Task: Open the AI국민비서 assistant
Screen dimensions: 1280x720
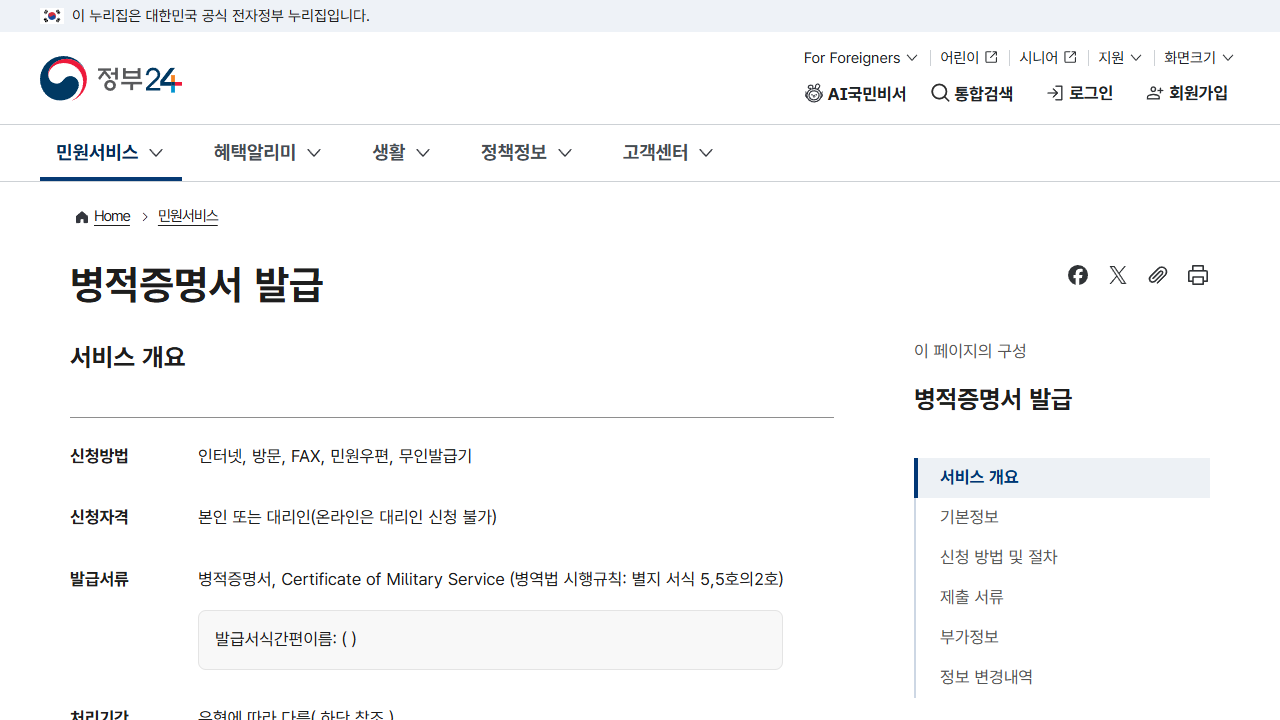Action: tap(856, 94)
